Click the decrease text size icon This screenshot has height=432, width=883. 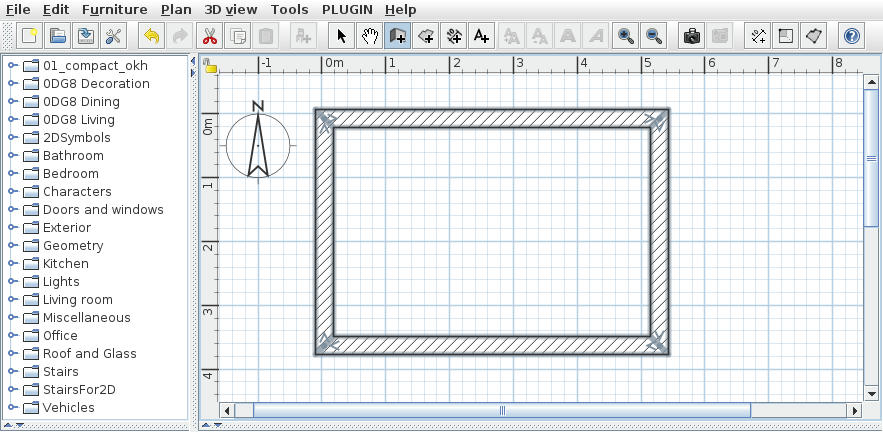pos(540,37)
